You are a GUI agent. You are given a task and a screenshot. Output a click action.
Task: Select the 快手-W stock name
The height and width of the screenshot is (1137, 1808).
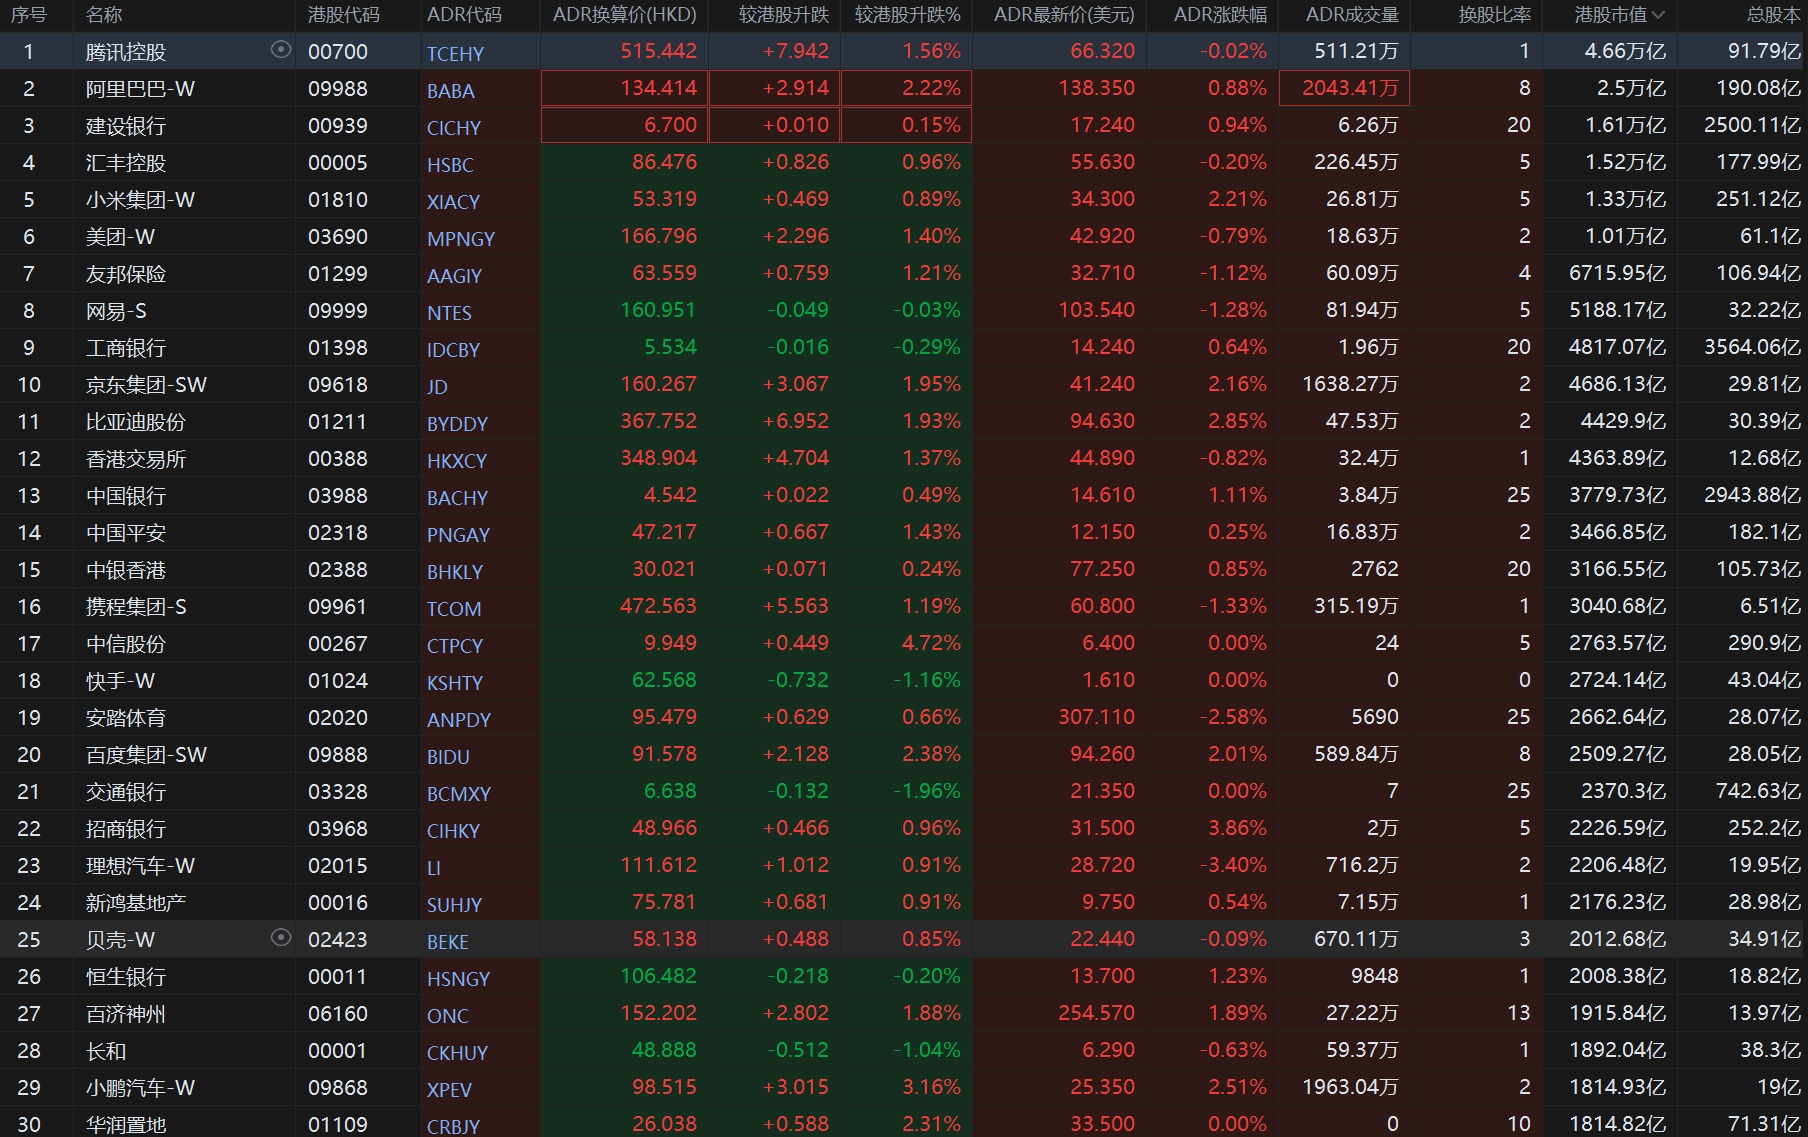pyautogui.click(x=120, y=681)
